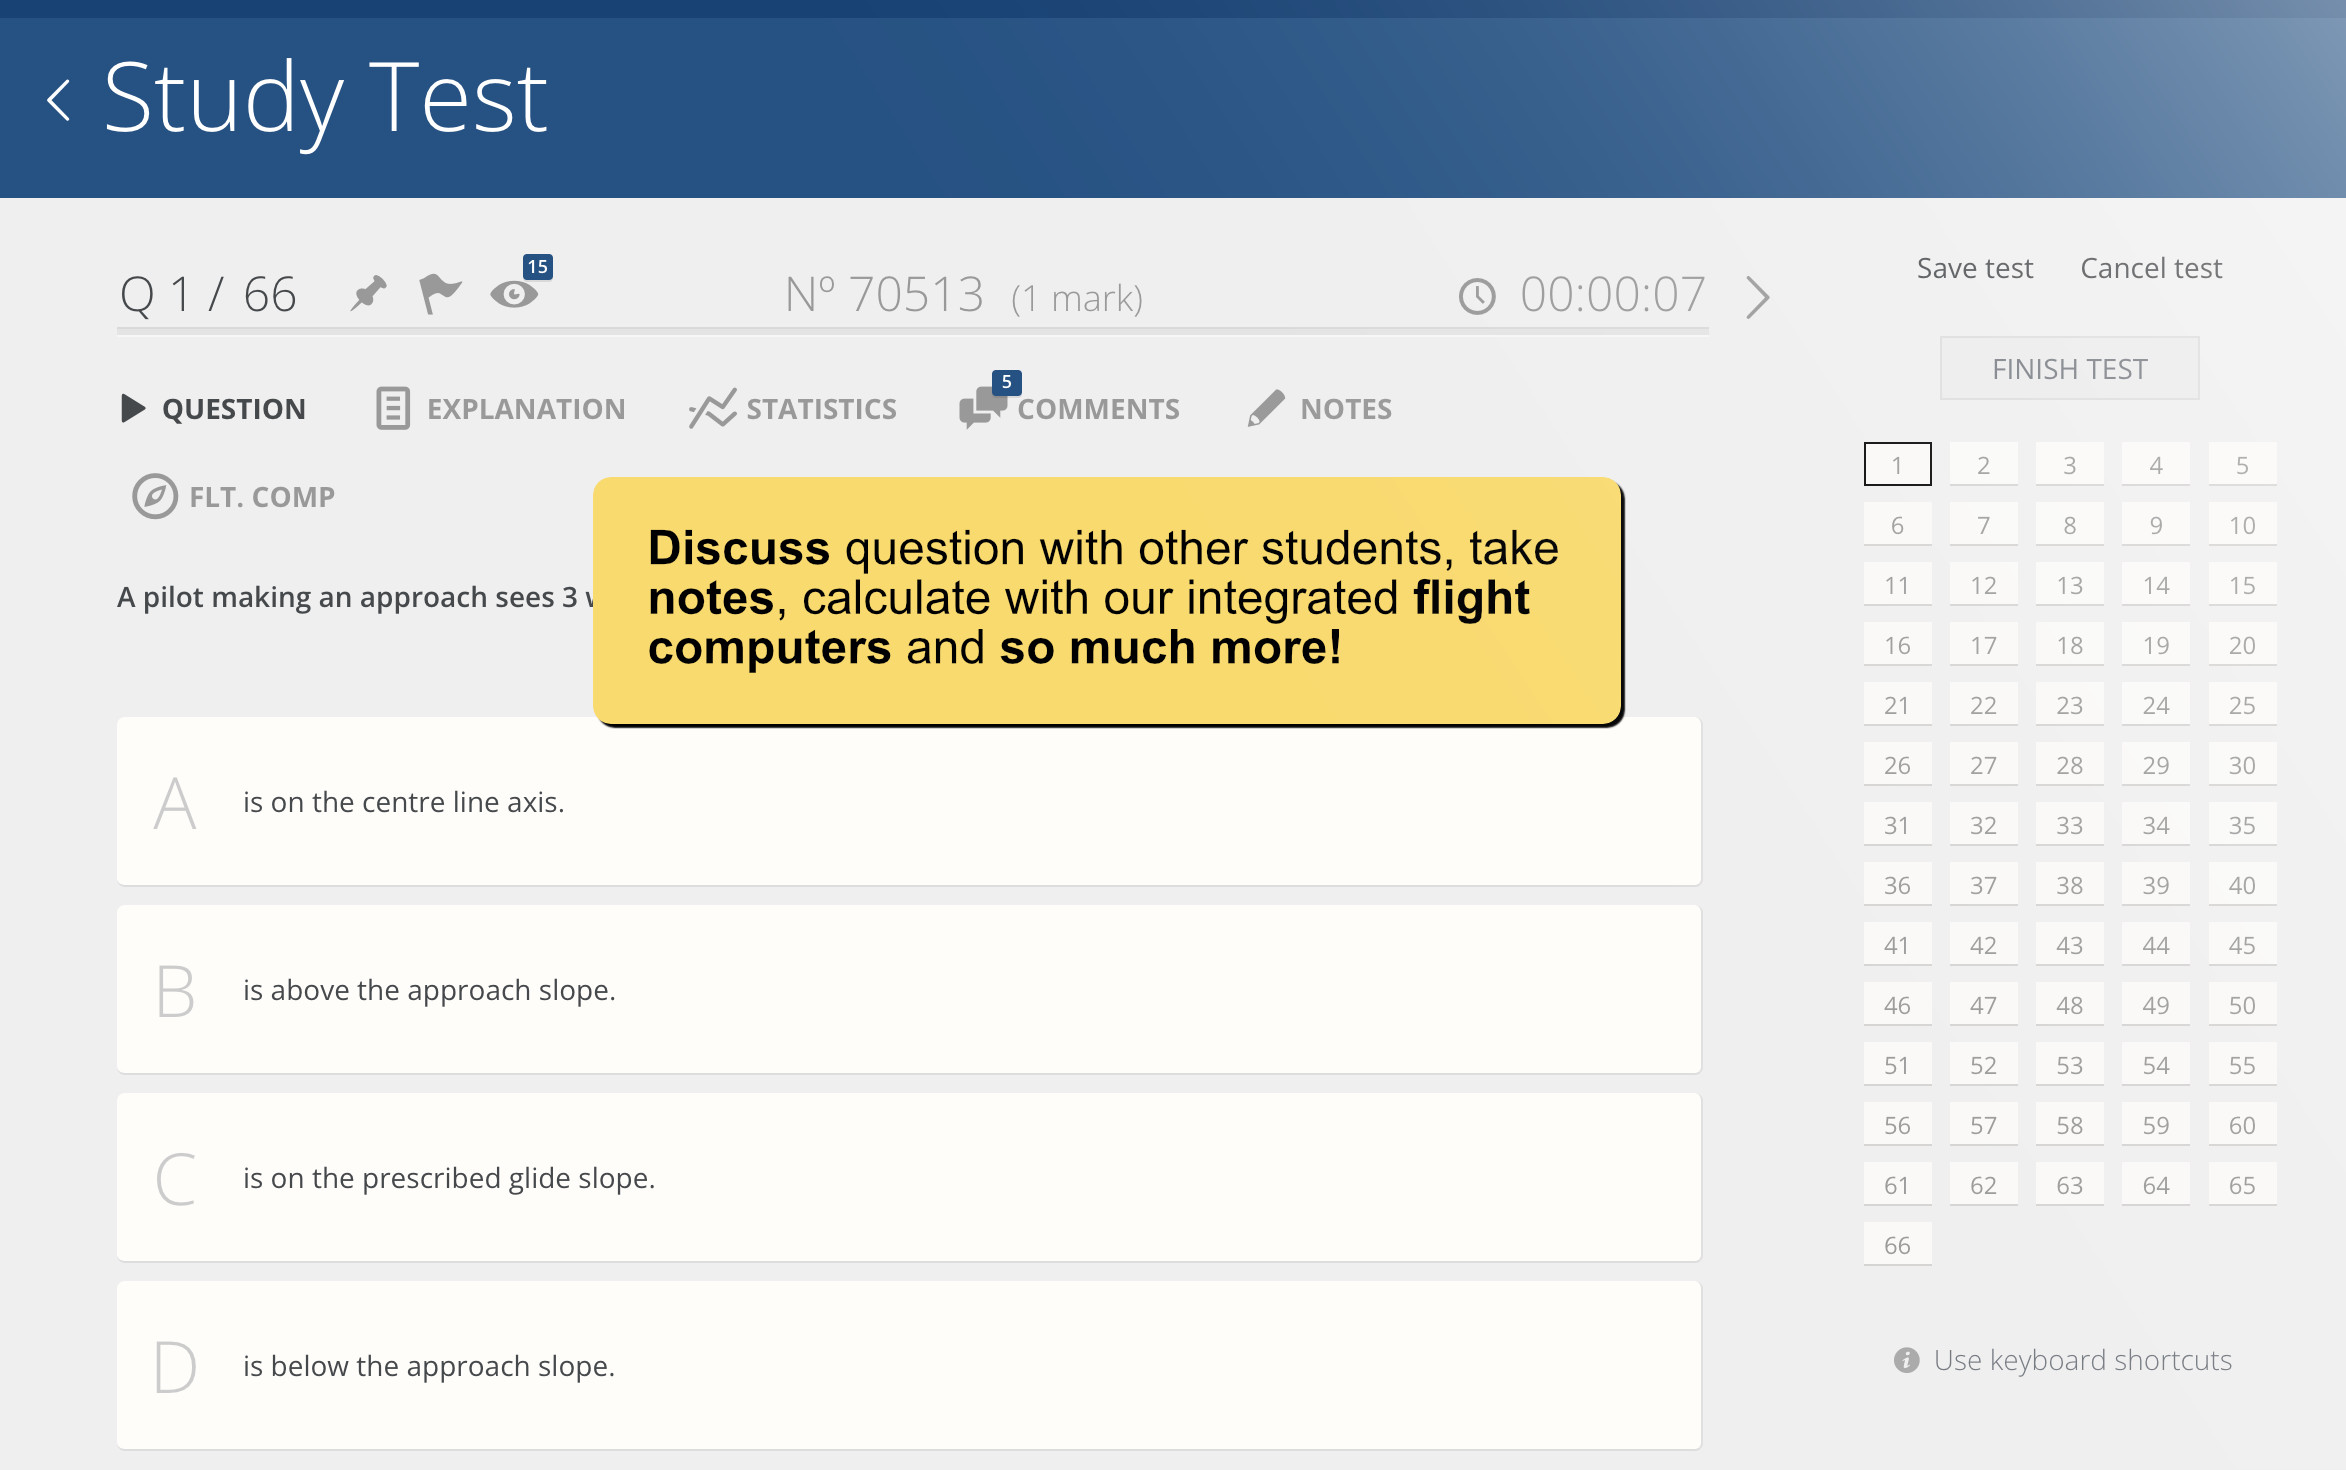
Task: Go to next question with right chevron
Action: tap(1758, 297)
